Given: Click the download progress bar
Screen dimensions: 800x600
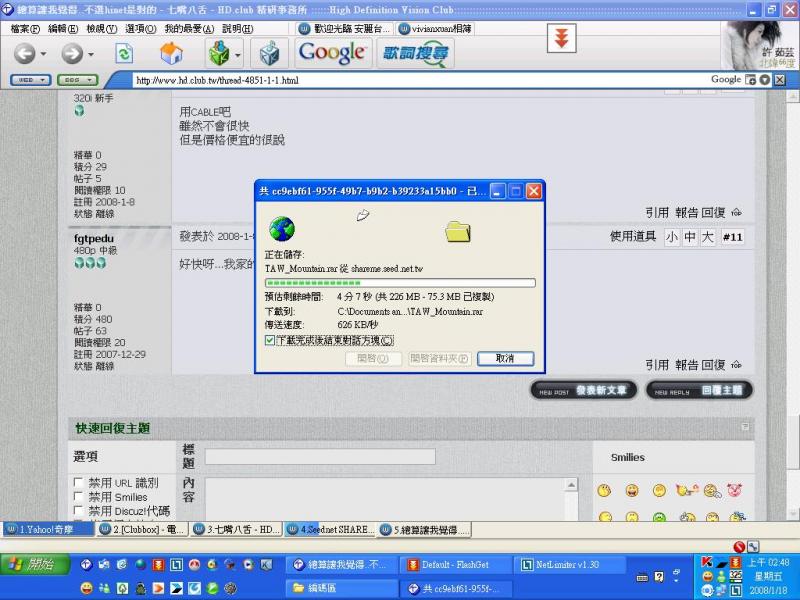Looking at the screenshot, I should tap(400, 283).
